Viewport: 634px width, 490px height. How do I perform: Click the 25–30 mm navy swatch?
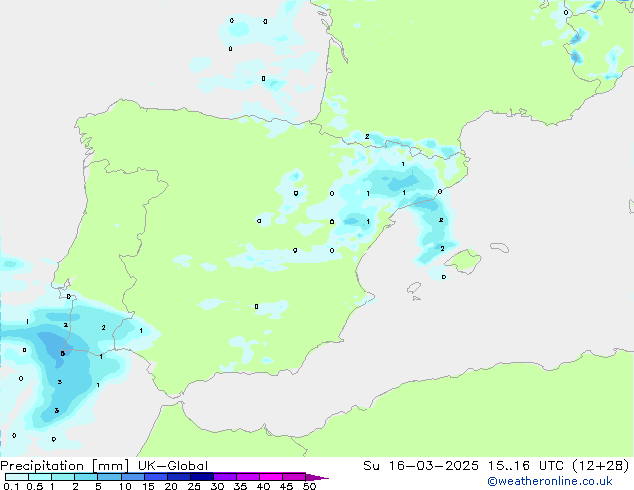[201, 477]
